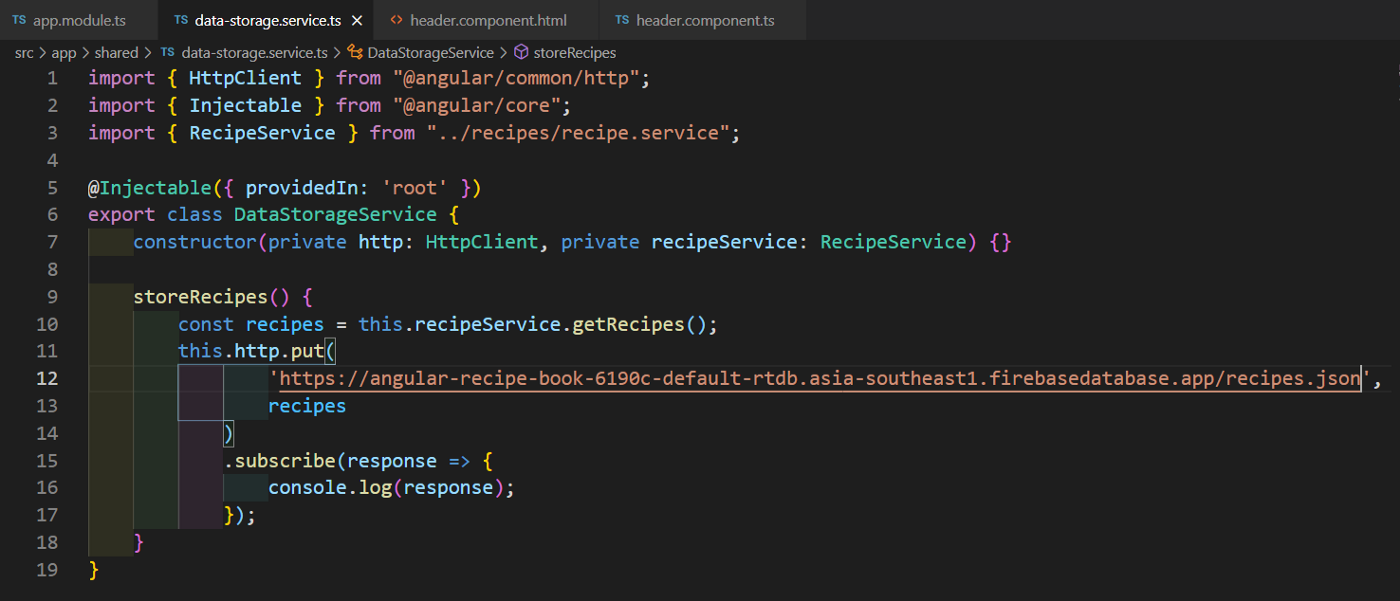The image size is (1400, 601).
Task: Open the header.component.html tab
Action: point(488,20)
